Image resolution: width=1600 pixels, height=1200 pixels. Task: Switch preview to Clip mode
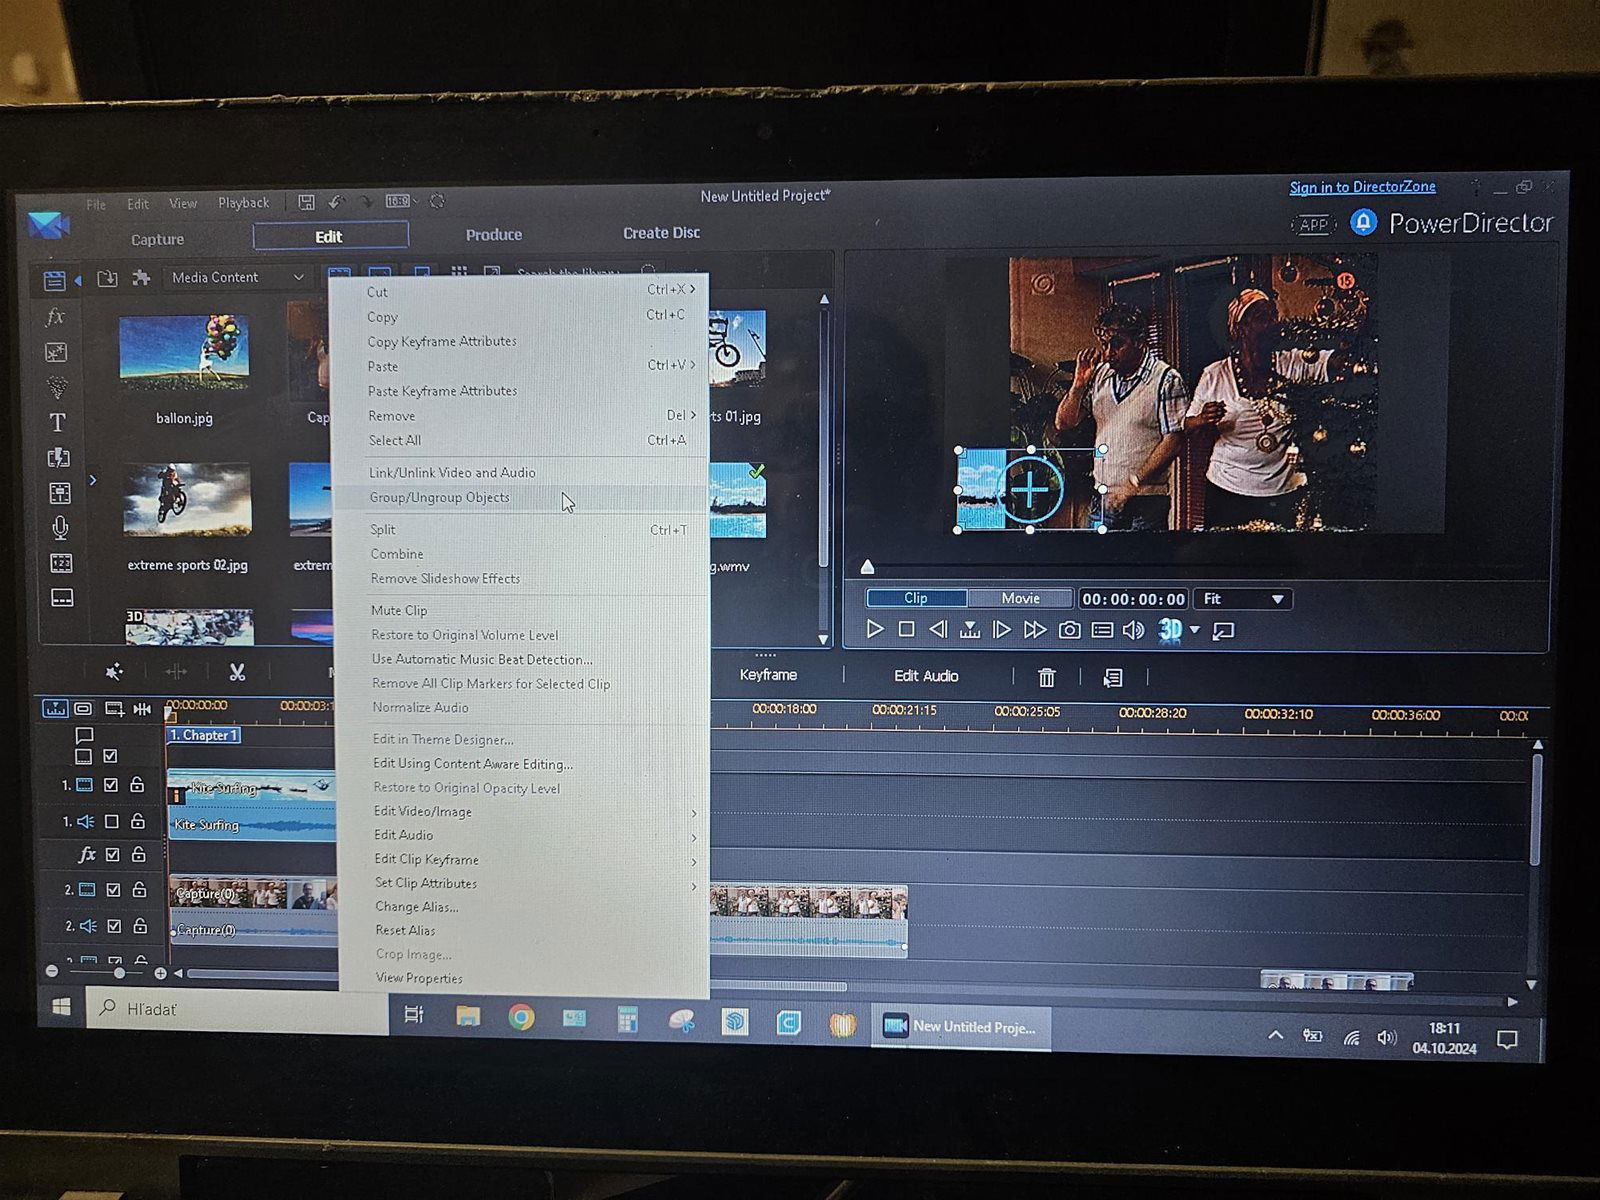coord(916,598)
